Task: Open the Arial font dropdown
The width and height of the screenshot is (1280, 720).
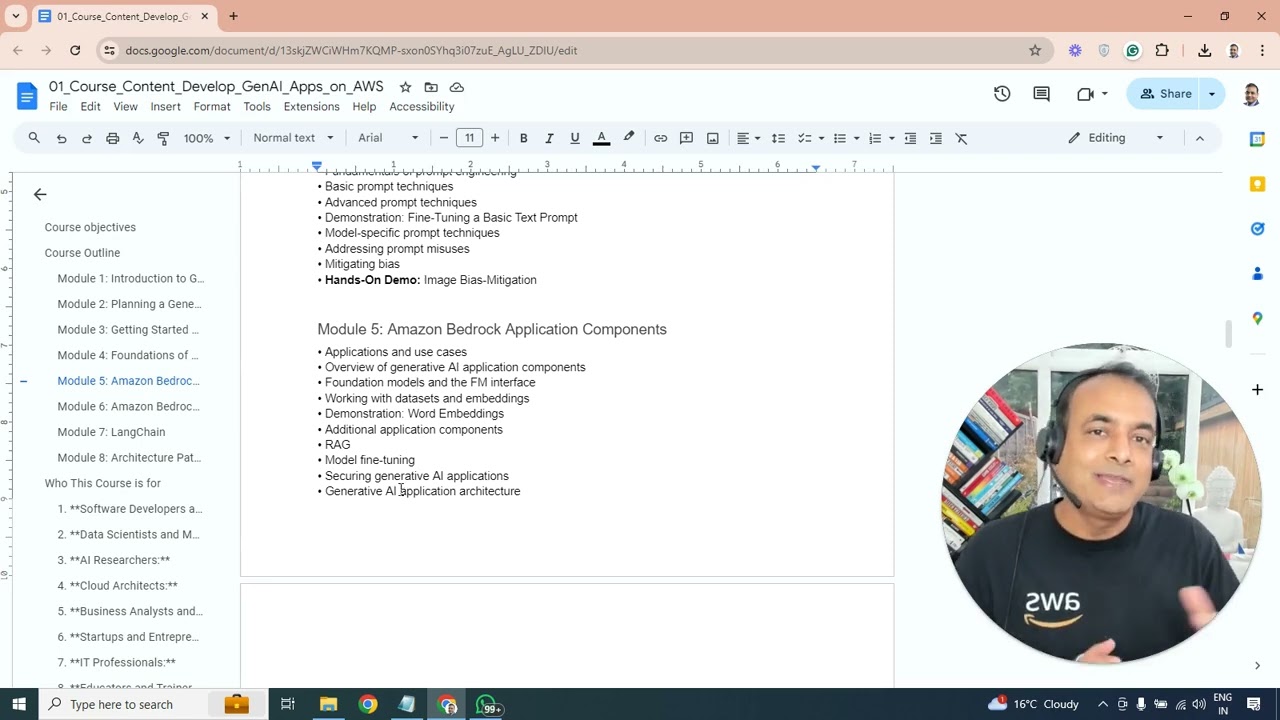Action: click(388, 138)
